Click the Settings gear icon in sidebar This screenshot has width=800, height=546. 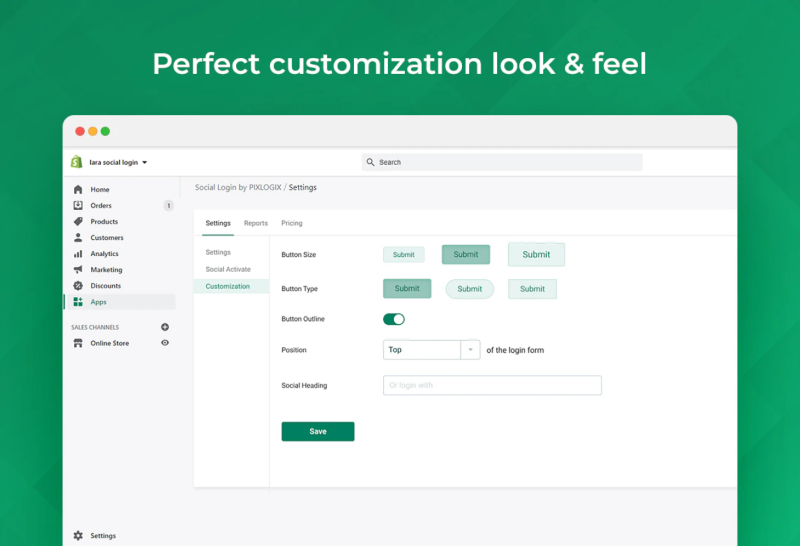tap(78, 535)
